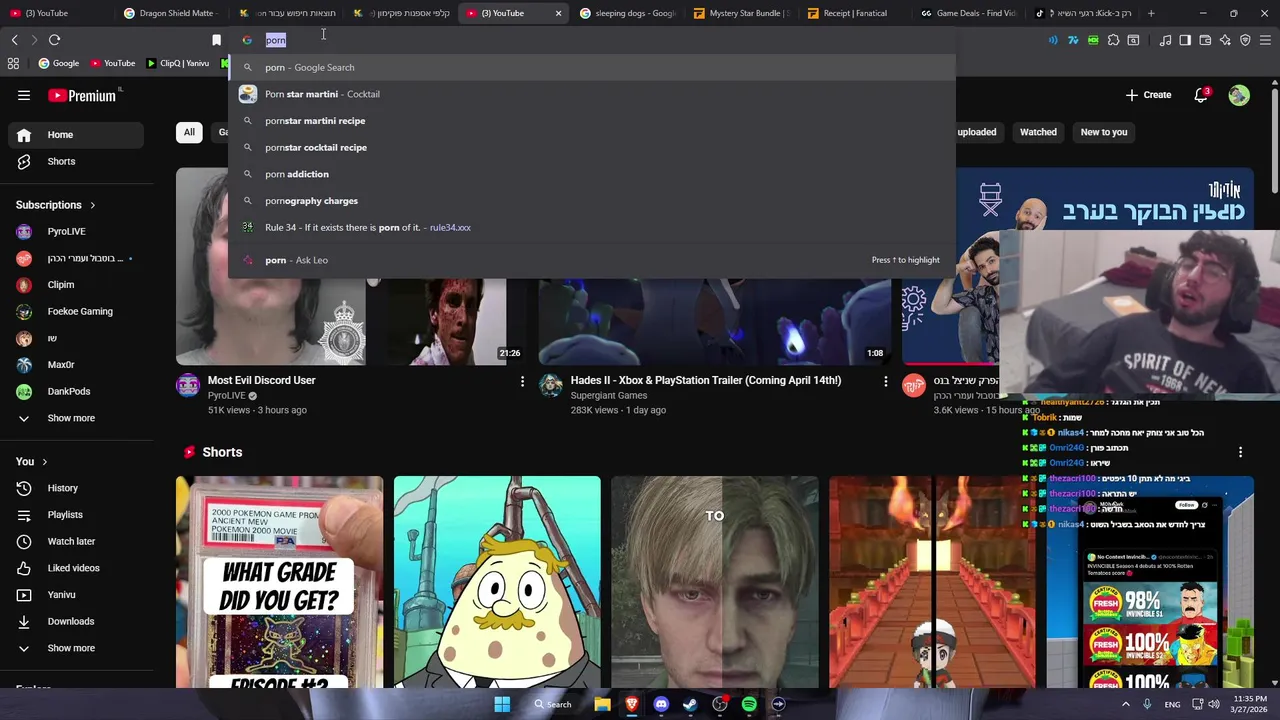Click the address bar text field
Image resolution: width=1280 pixels, height=720 pixels.
pyautogui.click(x=590, y=40)
